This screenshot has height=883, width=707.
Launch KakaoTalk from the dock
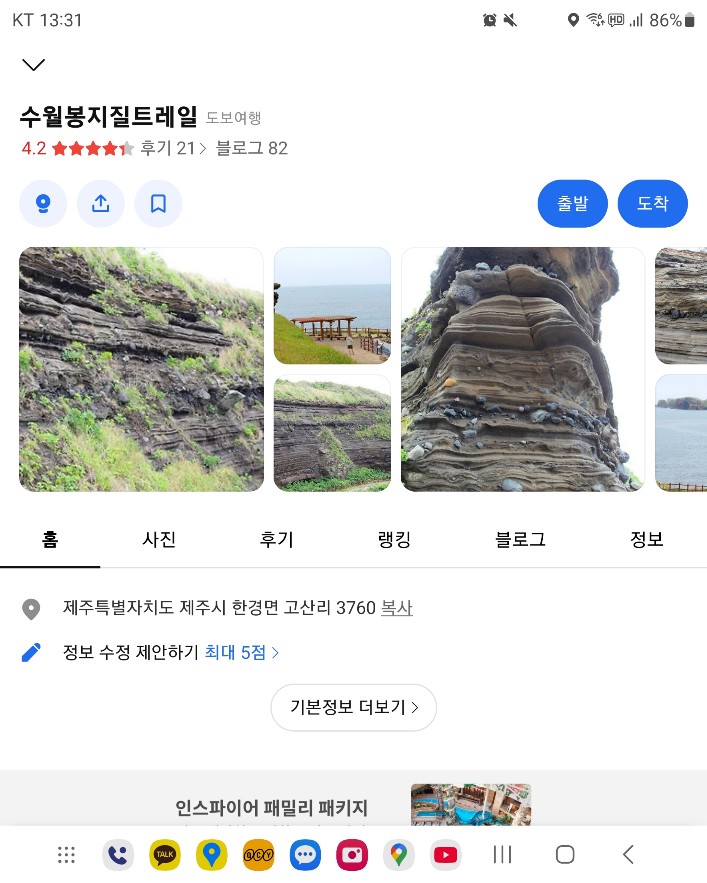[x=165, y=855]
